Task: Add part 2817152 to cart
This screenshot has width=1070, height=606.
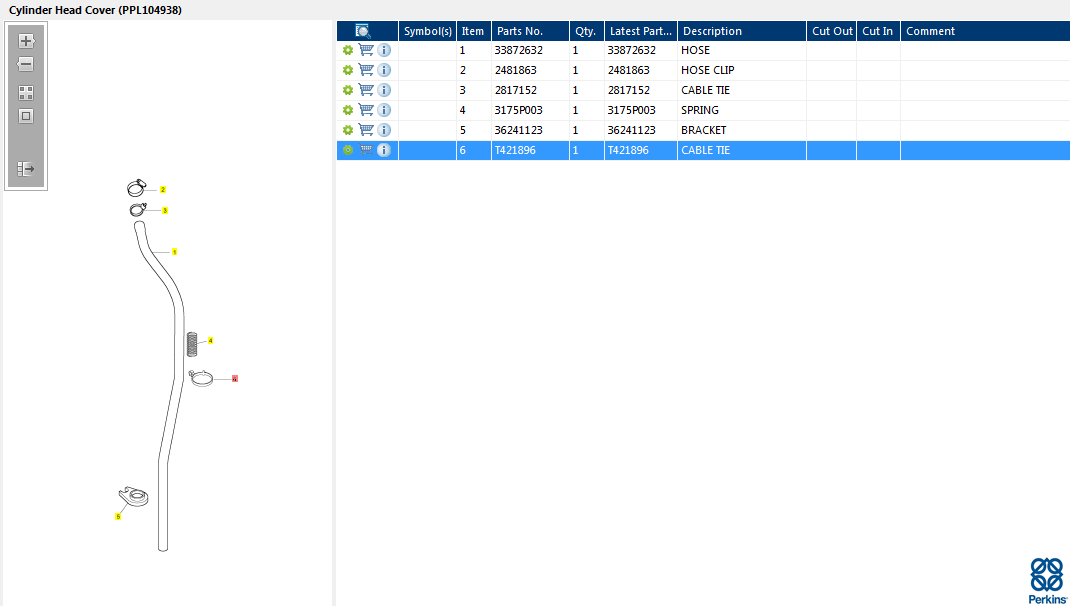Action: point(366,89)
